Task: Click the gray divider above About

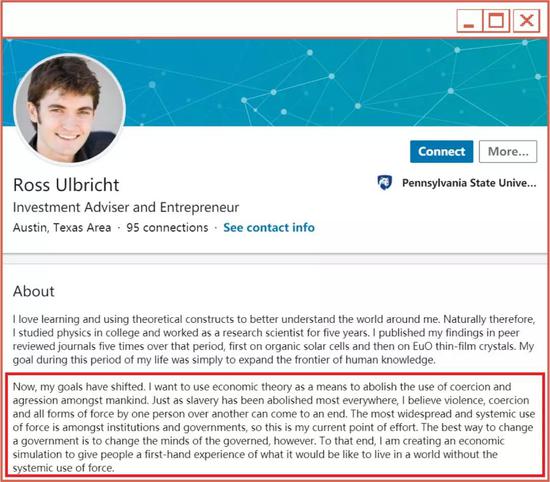Action: coord(275,259)
